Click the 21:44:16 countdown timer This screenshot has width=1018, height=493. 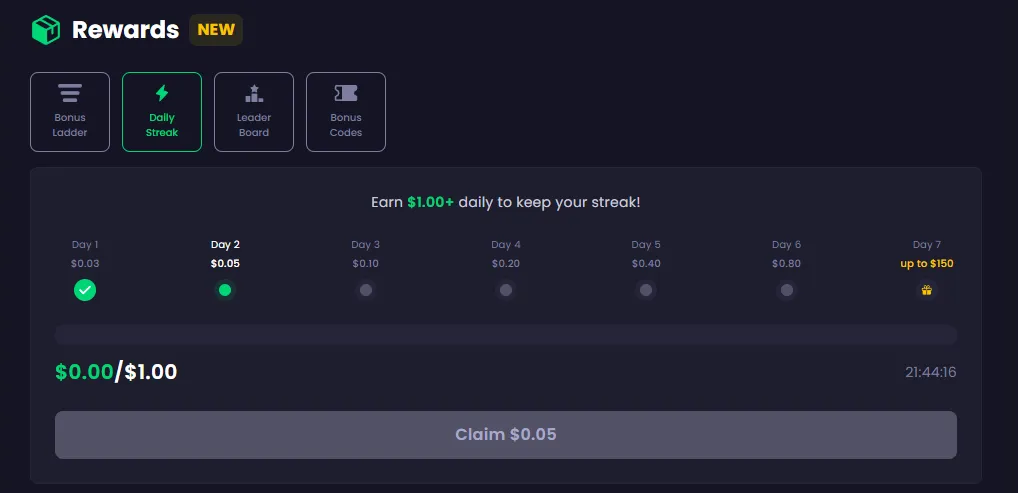point(930,372)
